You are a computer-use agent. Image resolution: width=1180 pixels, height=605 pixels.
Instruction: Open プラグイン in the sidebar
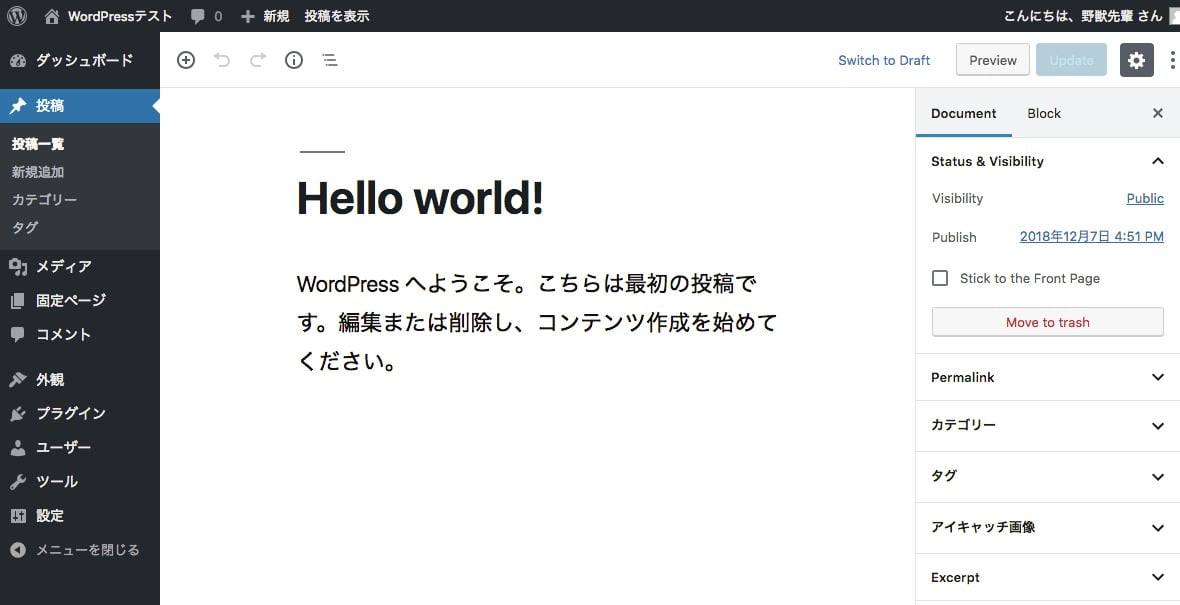(x=80, y=413)
